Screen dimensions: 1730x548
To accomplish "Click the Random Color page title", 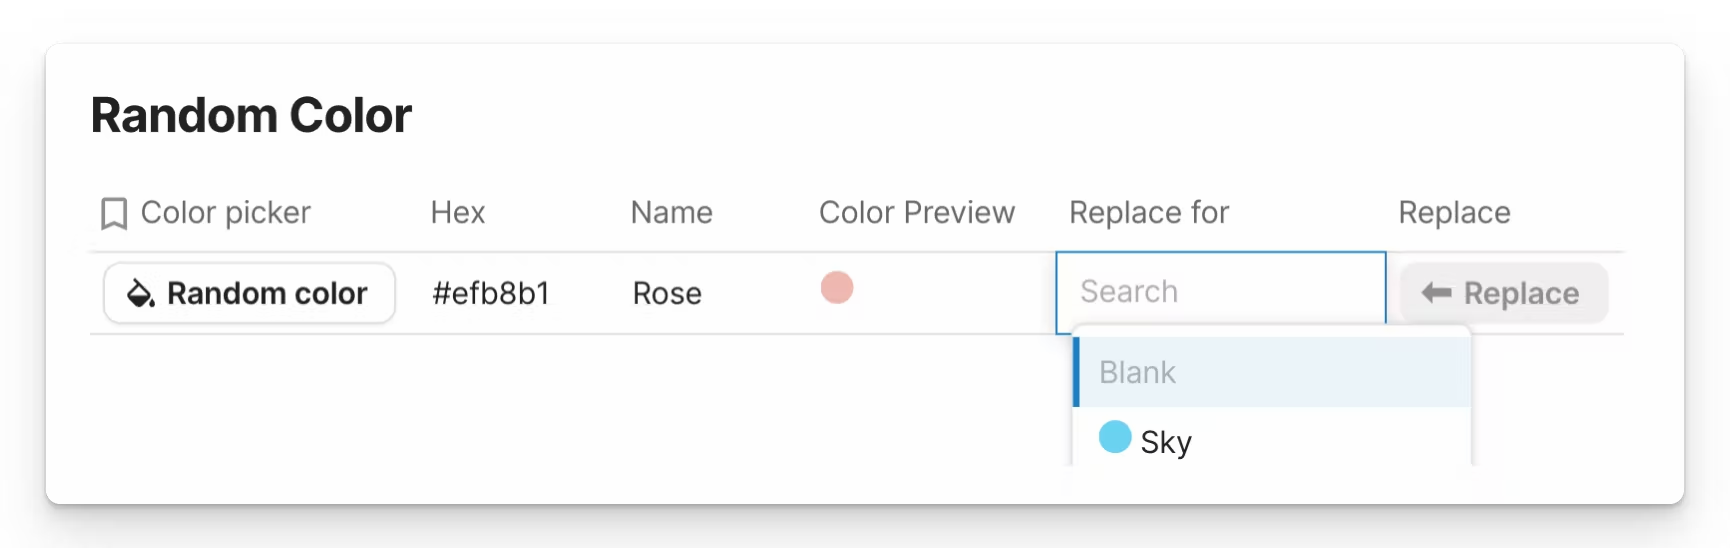I will (x=251, y=116).
